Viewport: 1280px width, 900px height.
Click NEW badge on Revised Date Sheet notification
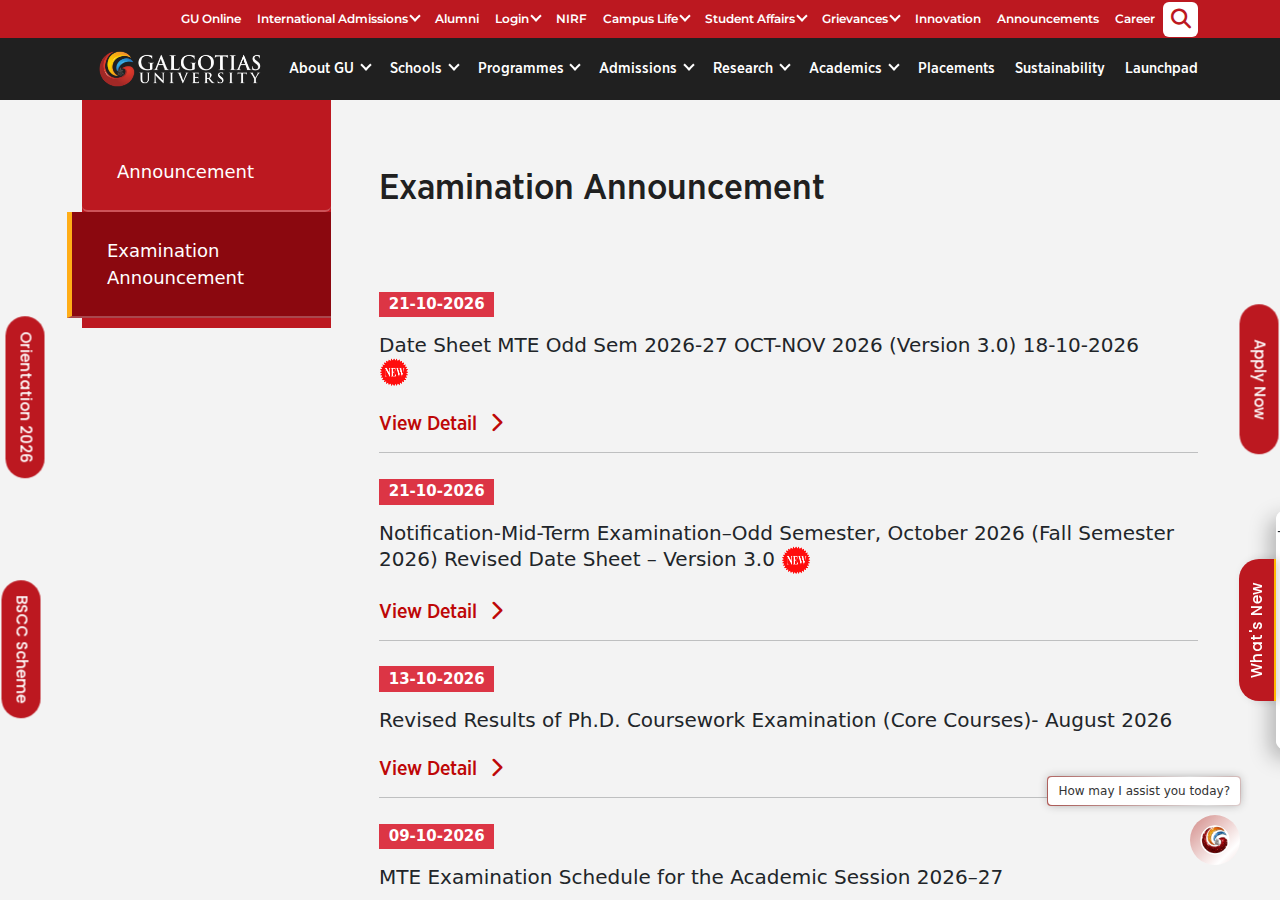[x=796, y=560]
